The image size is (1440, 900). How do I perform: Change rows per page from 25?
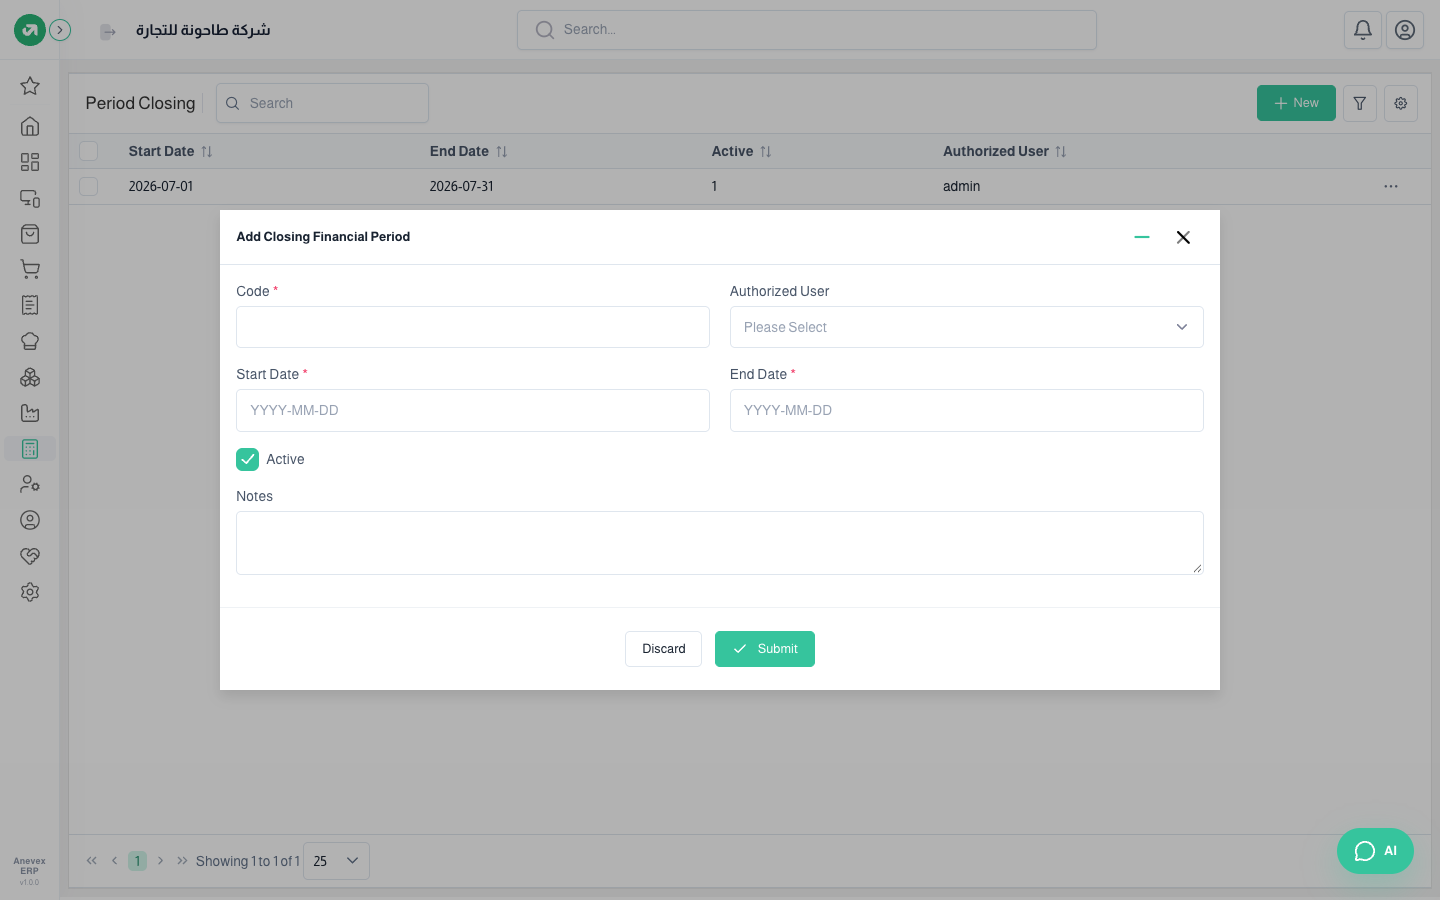[x=336, y=861]
